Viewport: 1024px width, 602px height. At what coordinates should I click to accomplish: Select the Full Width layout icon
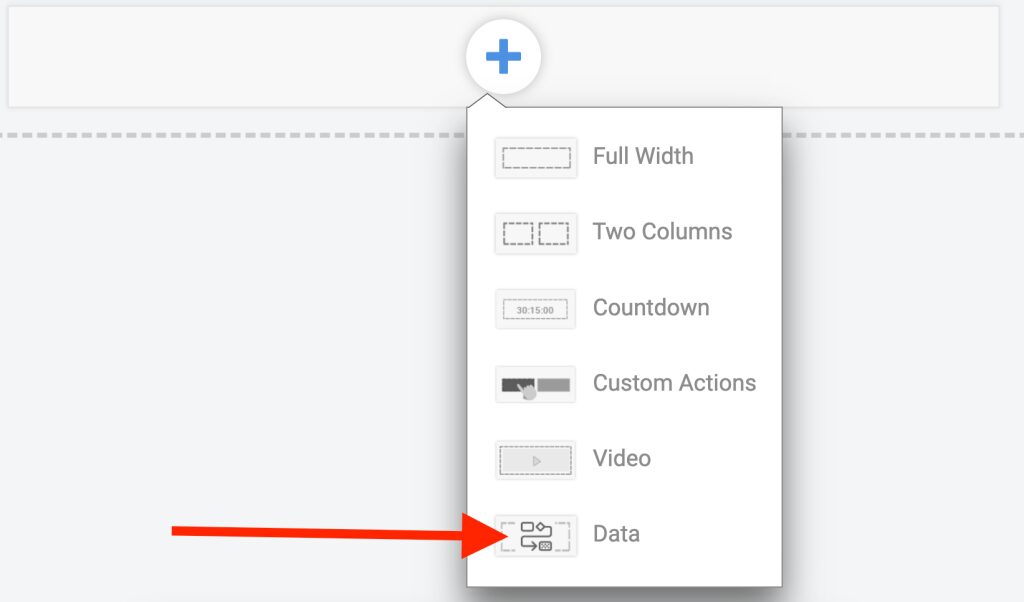pyautogui.click(x=536, y=157)
